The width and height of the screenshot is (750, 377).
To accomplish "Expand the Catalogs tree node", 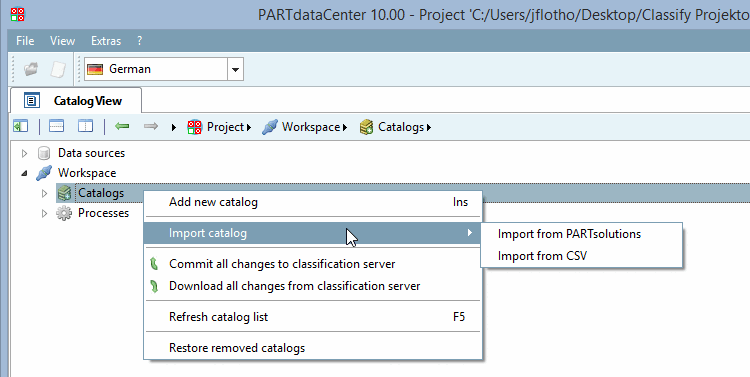I will tap(44, 193).
